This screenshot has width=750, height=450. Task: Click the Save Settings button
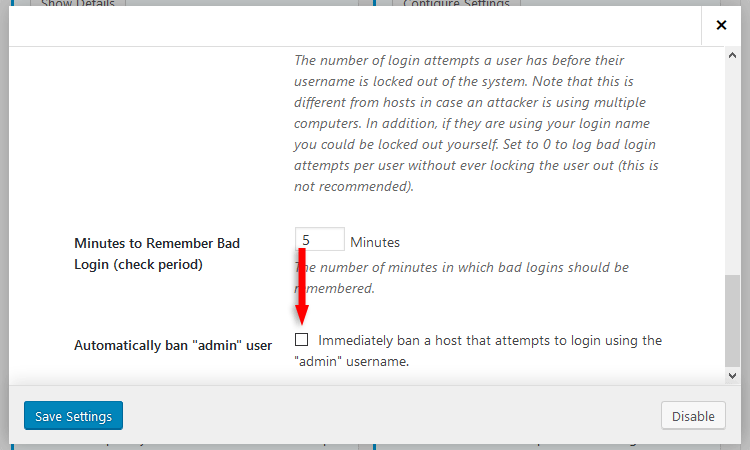click(x=73, y=416)
